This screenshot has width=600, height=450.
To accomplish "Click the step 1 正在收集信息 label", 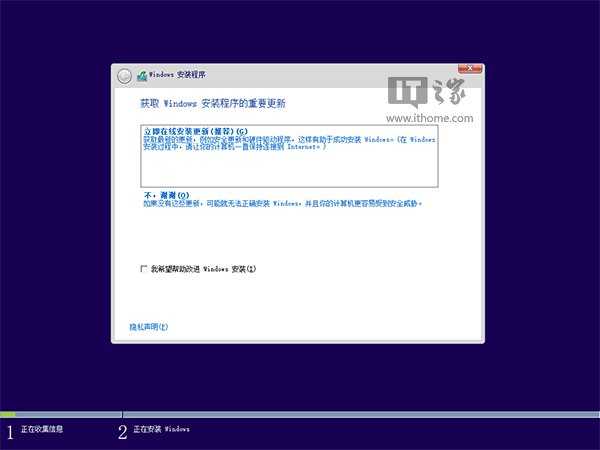I will (42, 429).
